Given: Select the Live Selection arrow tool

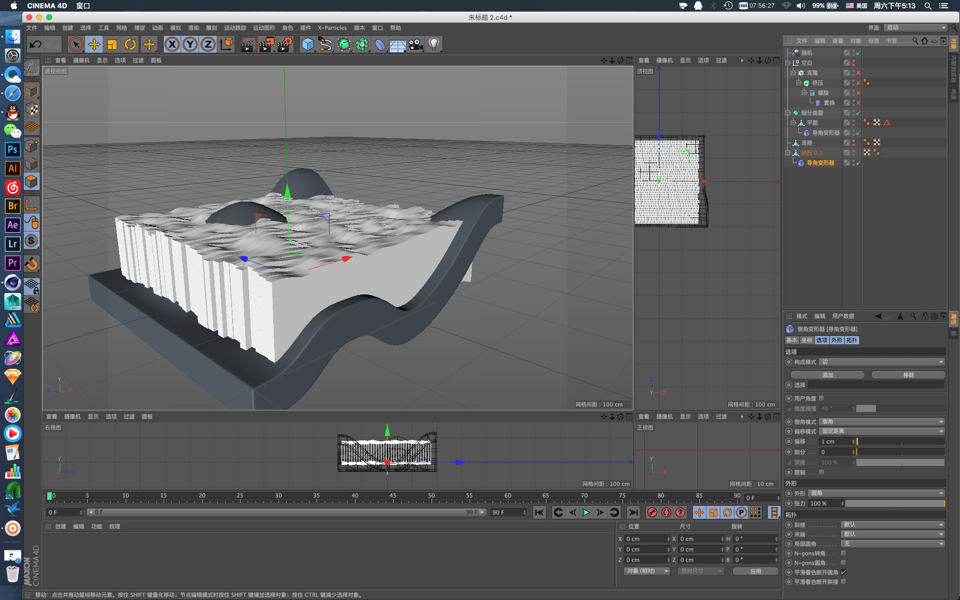Looking at the screenshot, I should pos(76,44).
